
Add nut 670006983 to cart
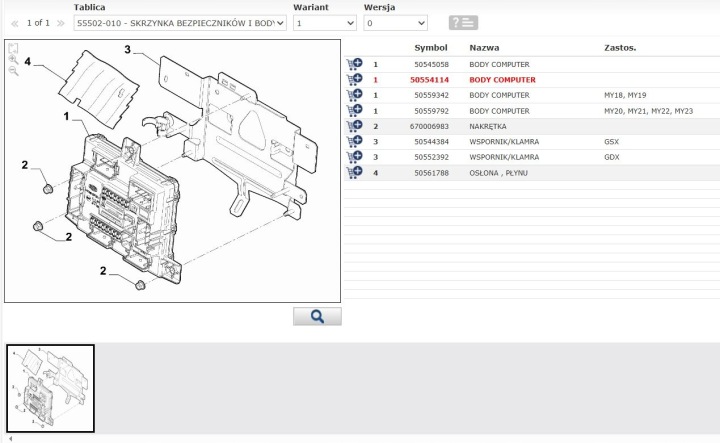click(354, 126)
